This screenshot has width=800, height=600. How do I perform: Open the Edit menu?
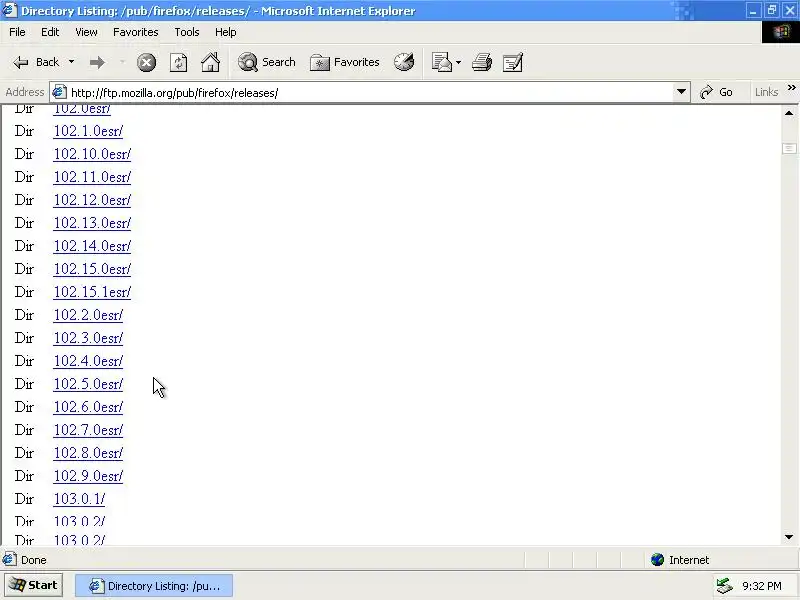pos(50,32)
